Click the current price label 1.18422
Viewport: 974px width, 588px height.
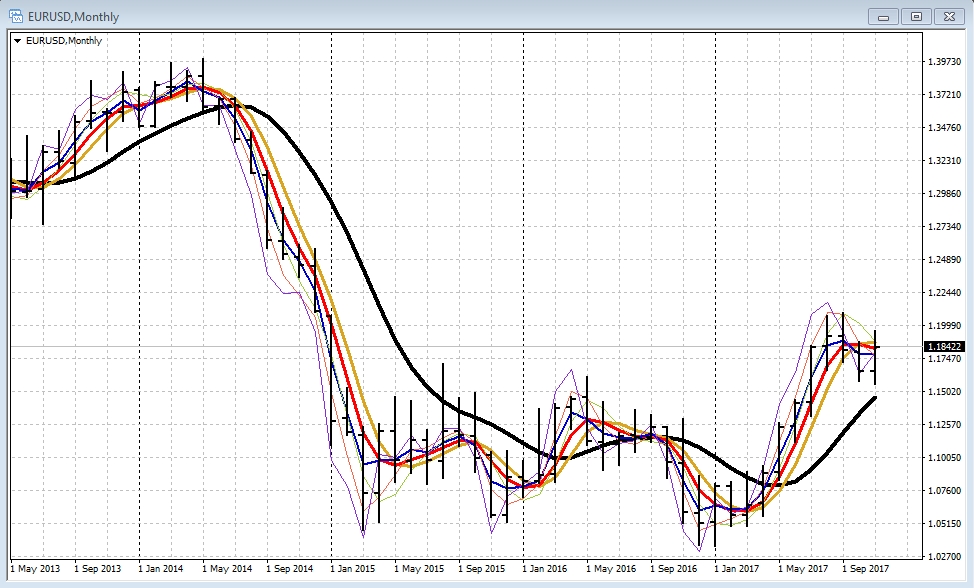[x=944, y=347]
